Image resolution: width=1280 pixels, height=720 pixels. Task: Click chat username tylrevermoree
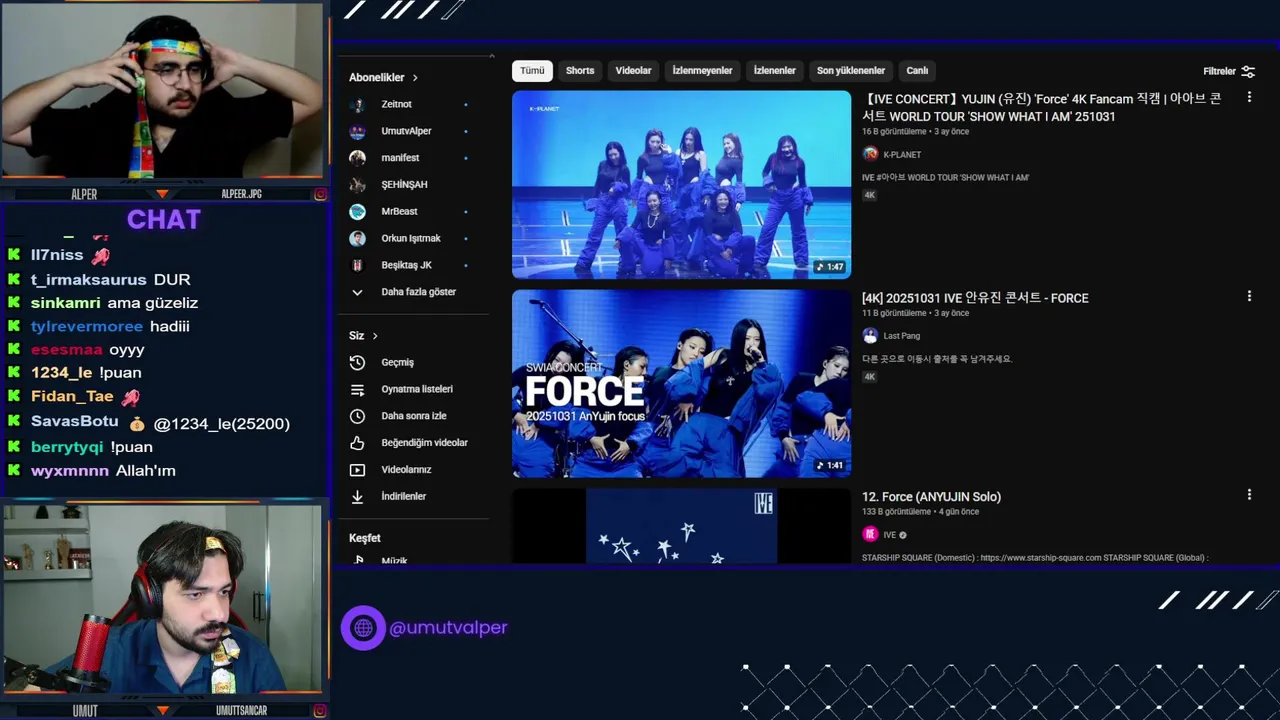pos(87,326)
